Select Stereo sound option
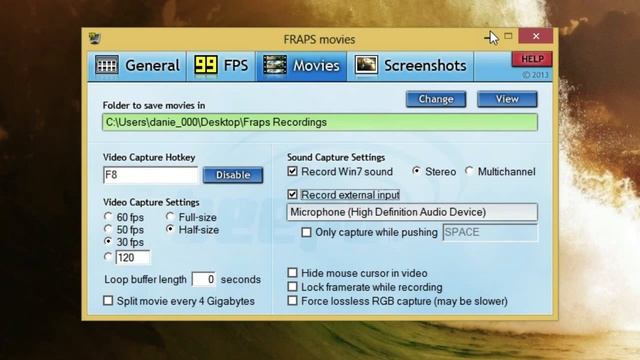640x360 pixels. pos(416,171)
